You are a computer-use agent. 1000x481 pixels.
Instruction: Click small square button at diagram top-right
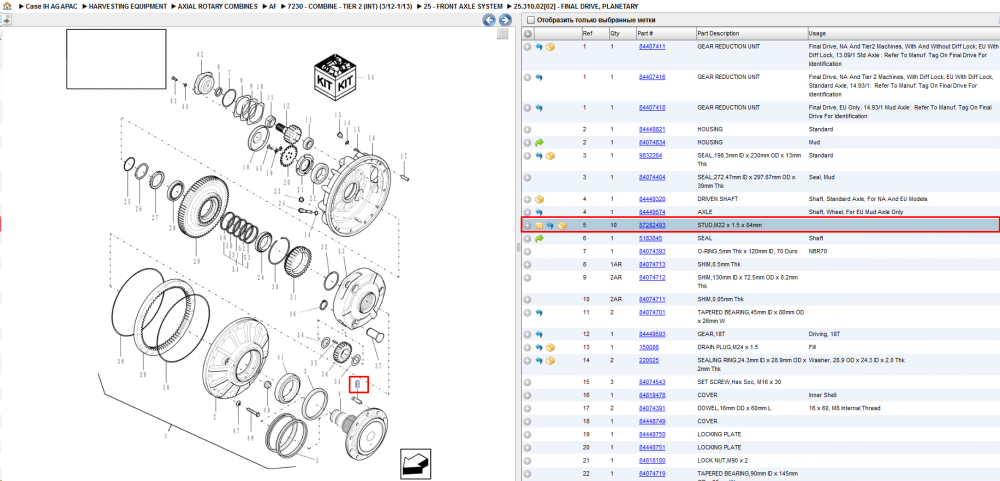503,34
